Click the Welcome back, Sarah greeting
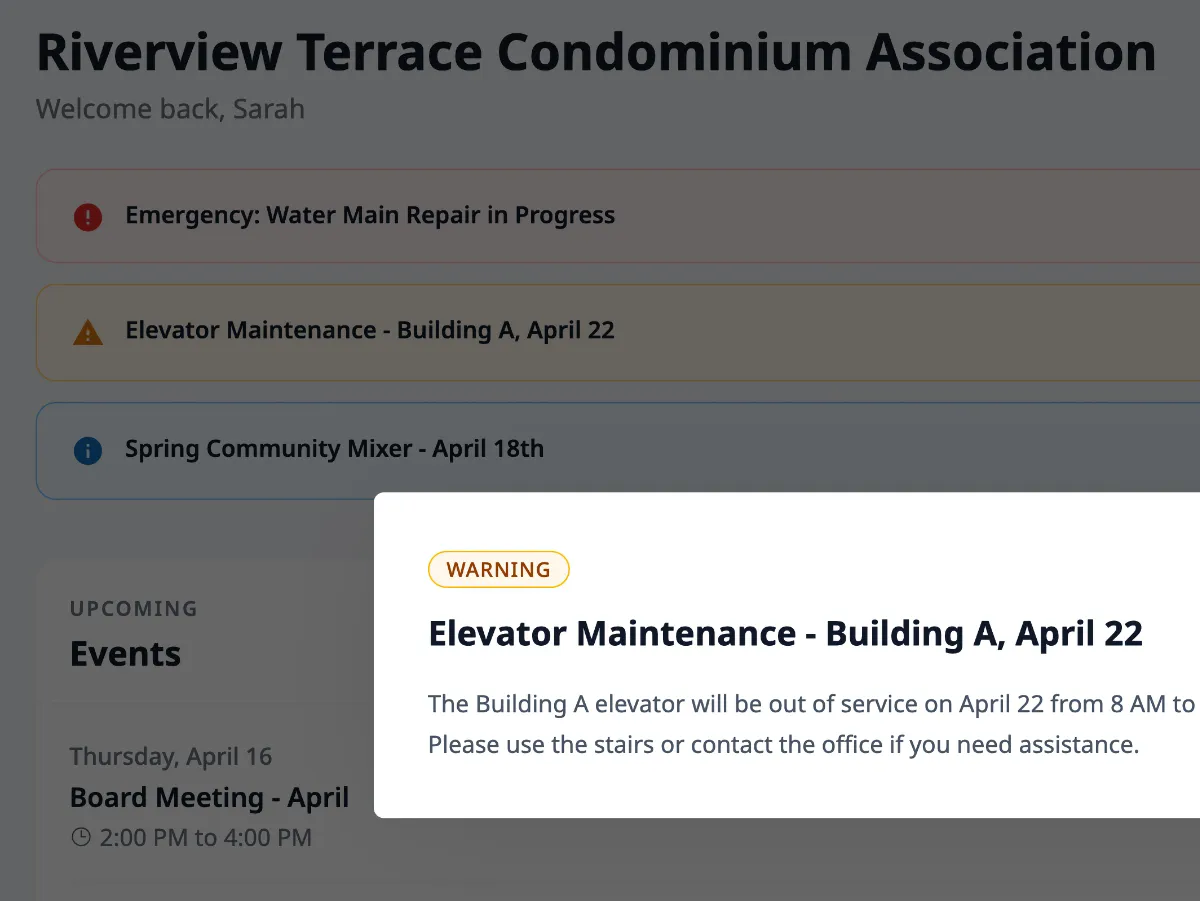1200x901 pixels. pos(170,109)
